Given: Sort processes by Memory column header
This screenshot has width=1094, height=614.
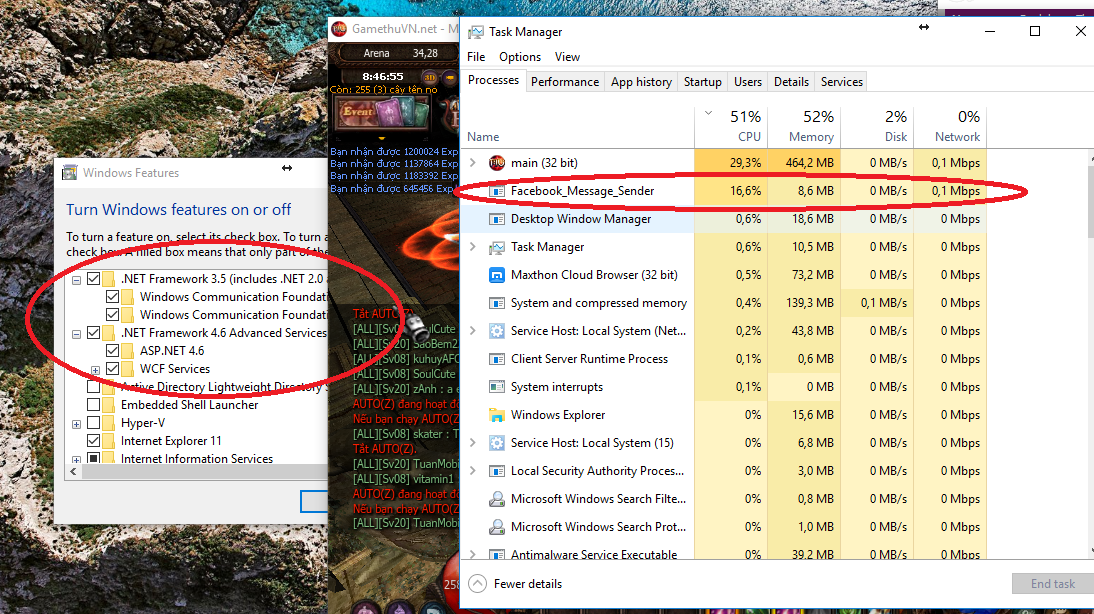Looking at the screenshot, I should pos(804,127).
